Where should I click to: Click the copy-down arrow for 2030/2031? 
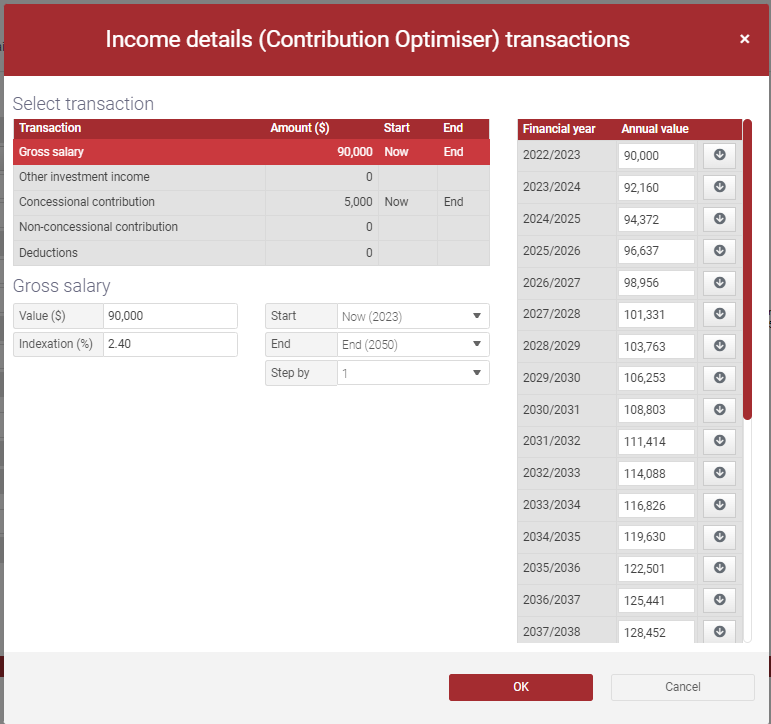(x=719, y=410)
